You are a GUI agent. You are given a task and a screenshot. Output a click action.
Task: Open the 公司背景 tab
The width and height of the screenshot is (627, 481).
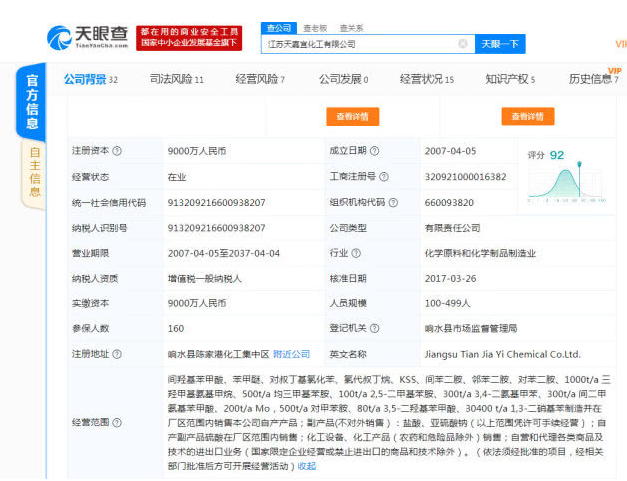click(x=91, y=79)
